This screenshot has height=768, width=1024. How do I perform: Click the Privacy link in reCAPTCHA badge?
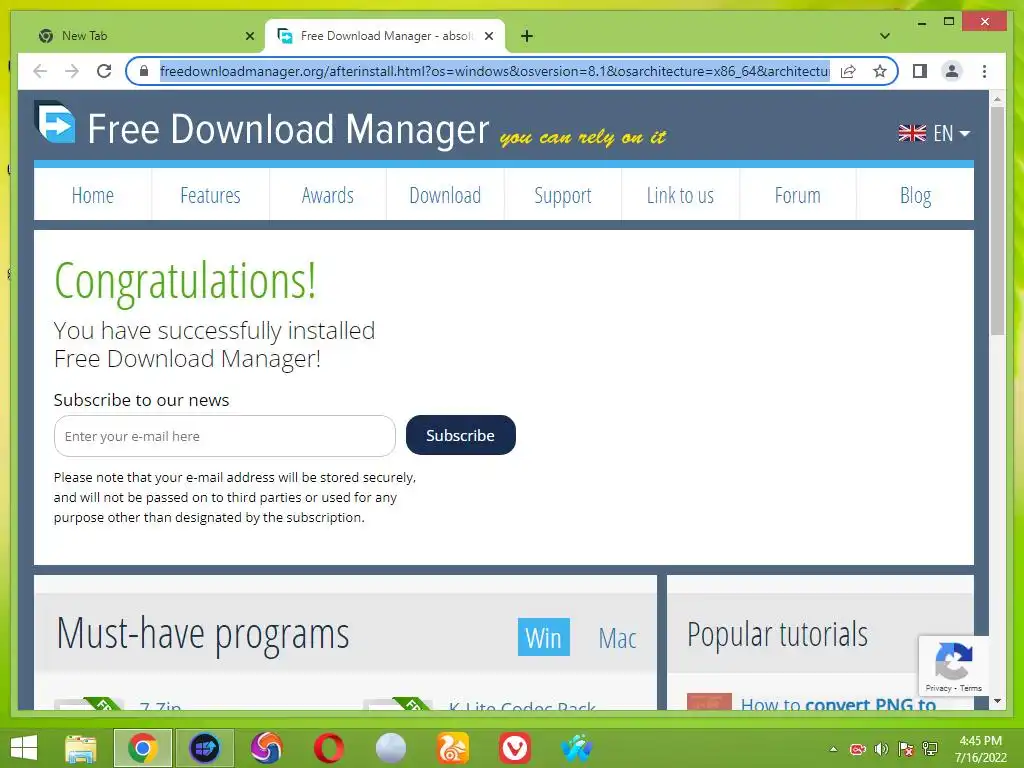pyautogui.click(x=938, y=688)
